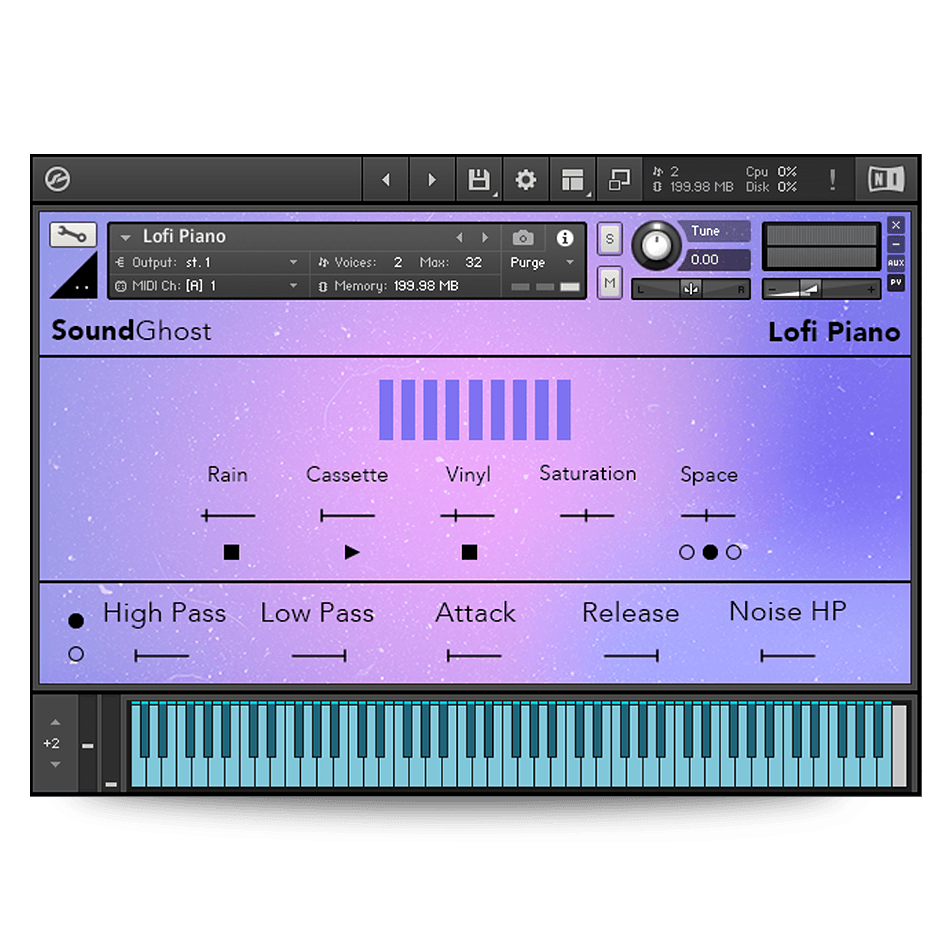Click the Lofi Piano instrument name field

(x=184, y=236)
